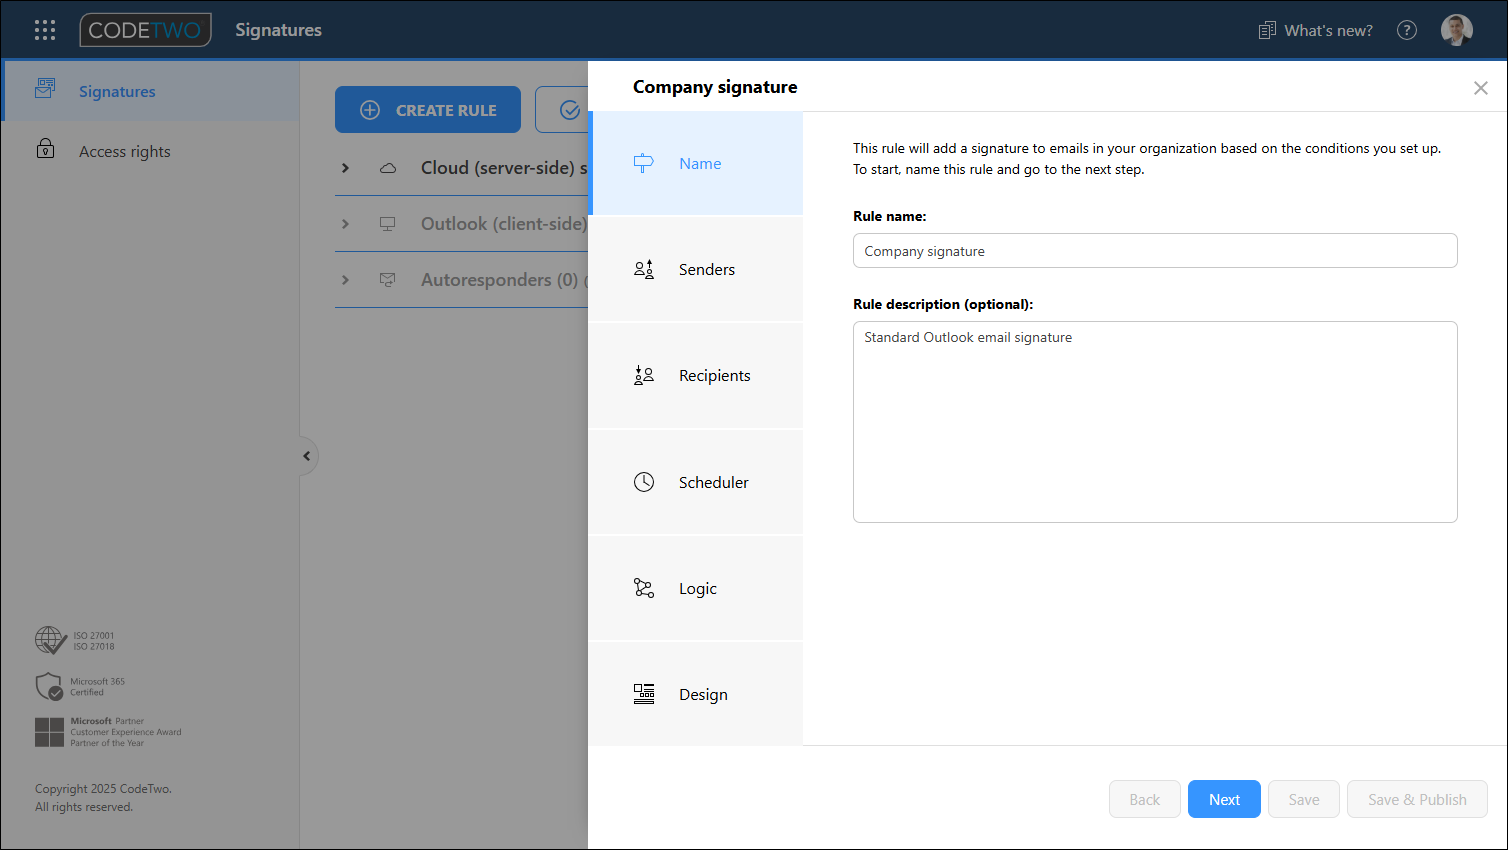
Task: Switch to the Recipients step tab
Action: (x=696, y=375)
